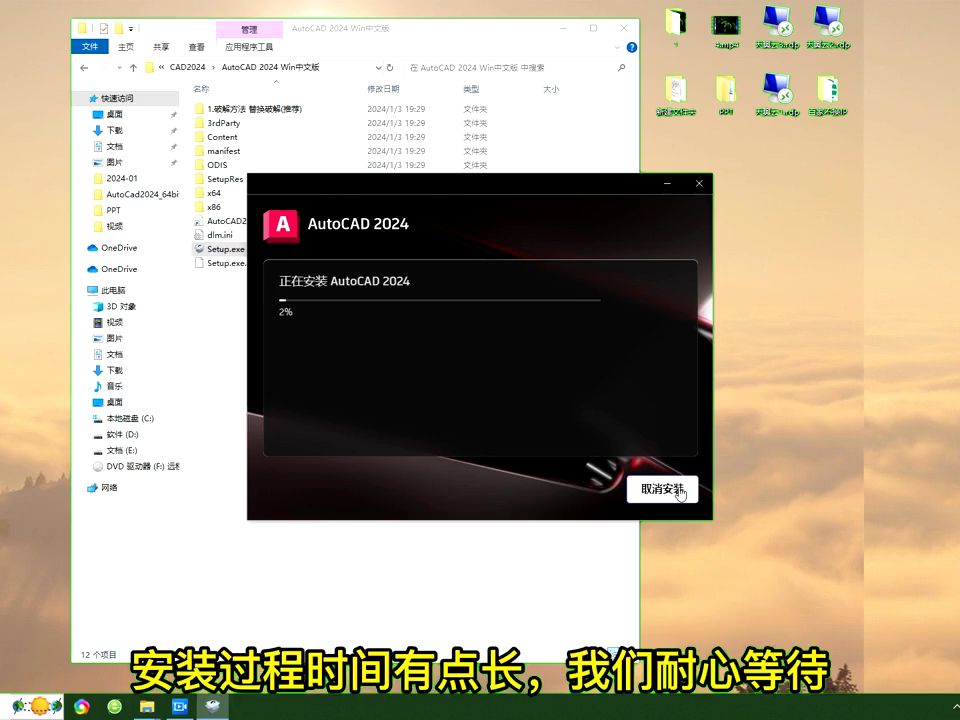Open the Quick Access Toolbar dropdown arrow

tap(131, 28)
